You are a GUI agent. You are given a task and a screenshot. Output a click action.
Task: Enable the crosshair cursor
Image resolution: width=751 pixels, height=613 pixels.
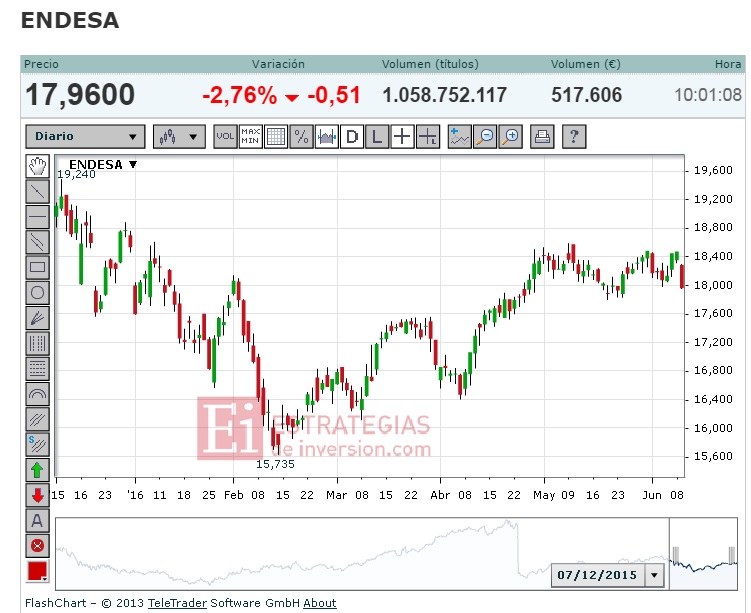[x=402, y=136]
